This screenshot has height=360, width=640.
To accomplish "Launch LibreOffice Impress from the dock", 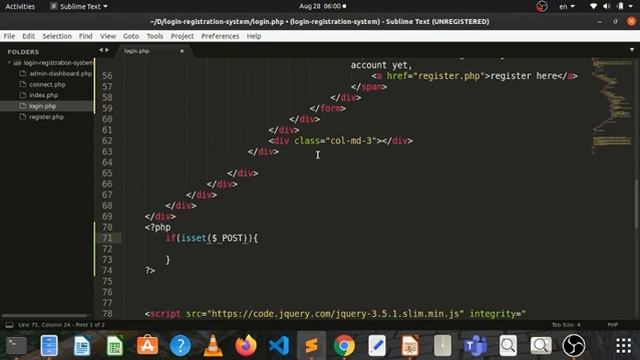I will tap(410, 345).
